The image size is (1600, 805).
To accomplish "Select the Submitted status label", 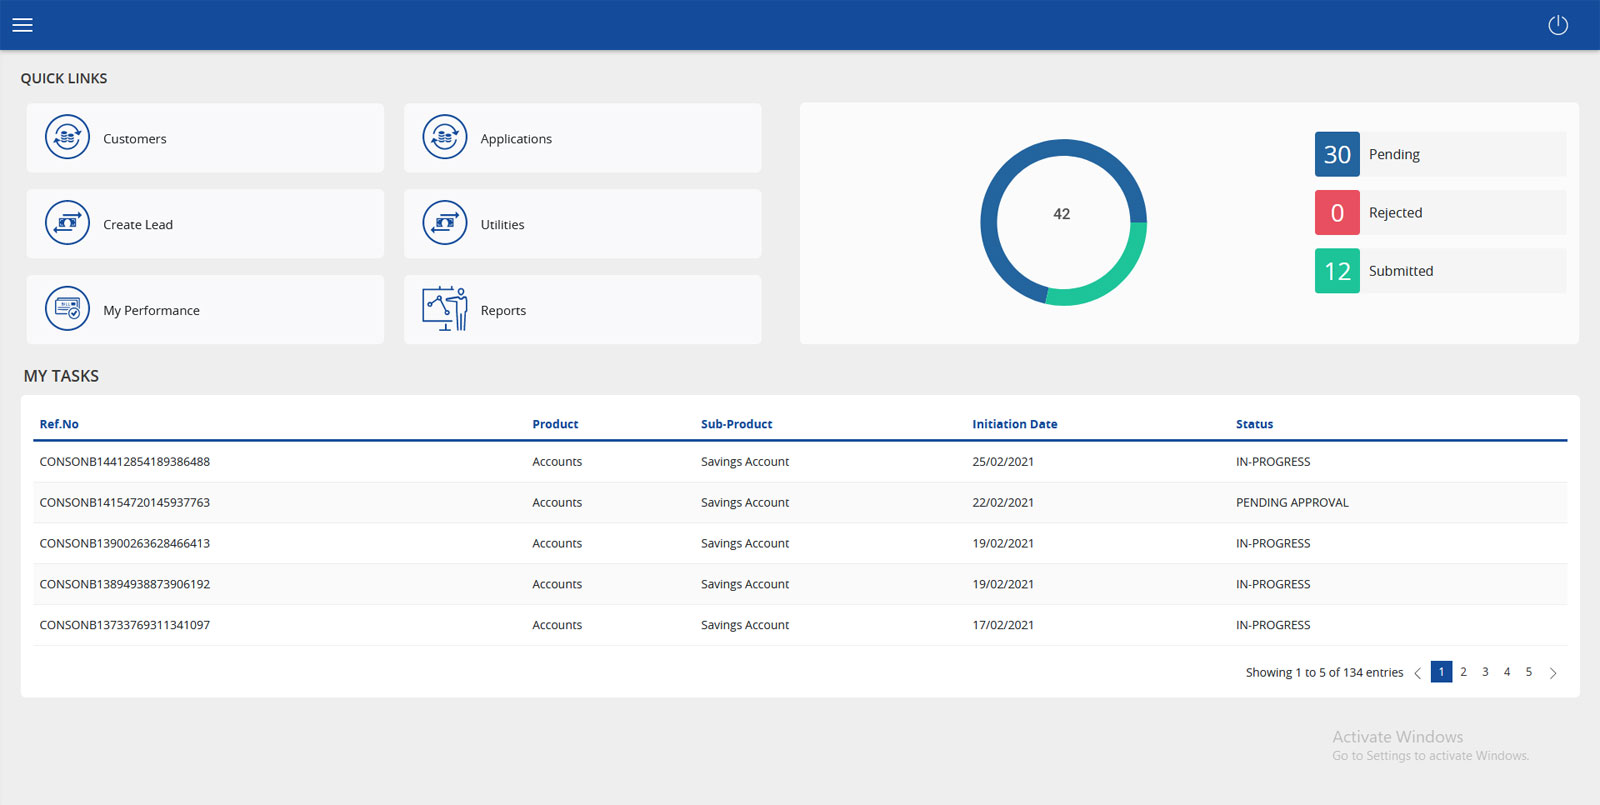I will pyautogui.click(x=1401, y=270).
